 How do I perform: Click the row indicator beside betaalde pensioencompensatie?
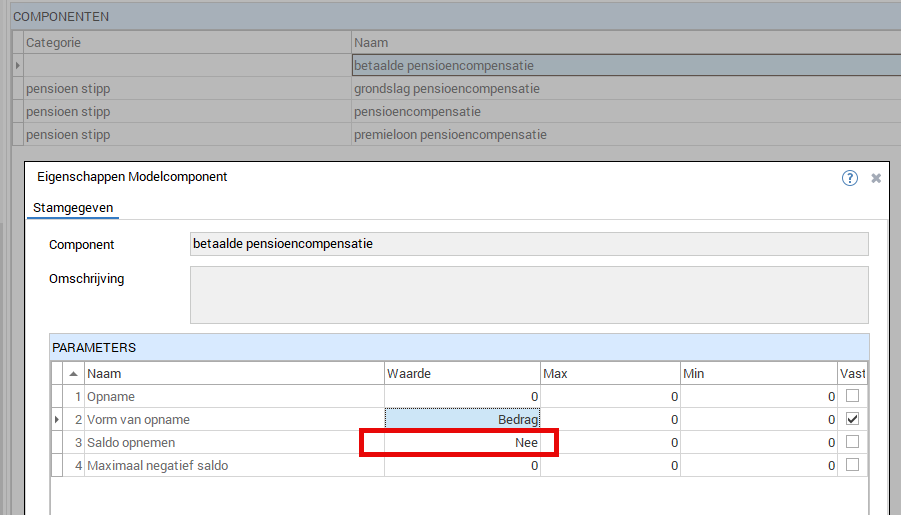click(17, 66)
